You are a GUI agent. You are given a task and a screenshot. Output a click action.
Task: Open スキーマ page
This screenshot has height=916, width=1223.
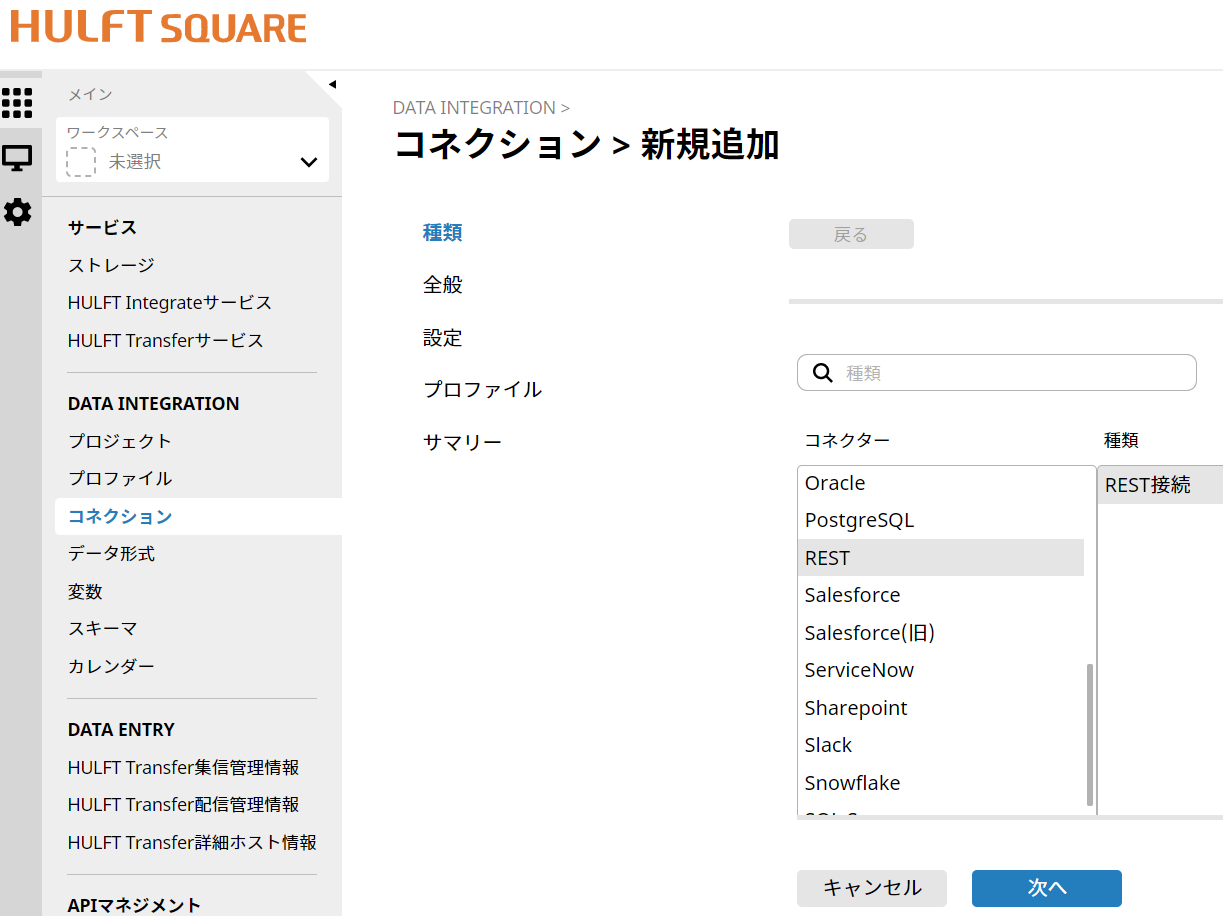coord(102,629)
